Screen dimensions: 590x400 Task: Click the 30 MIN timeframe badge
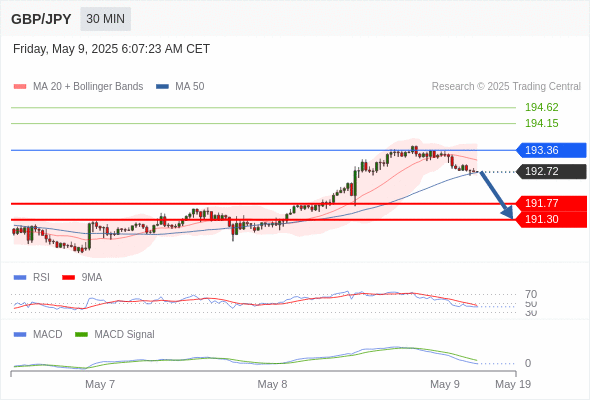[105, 19]
